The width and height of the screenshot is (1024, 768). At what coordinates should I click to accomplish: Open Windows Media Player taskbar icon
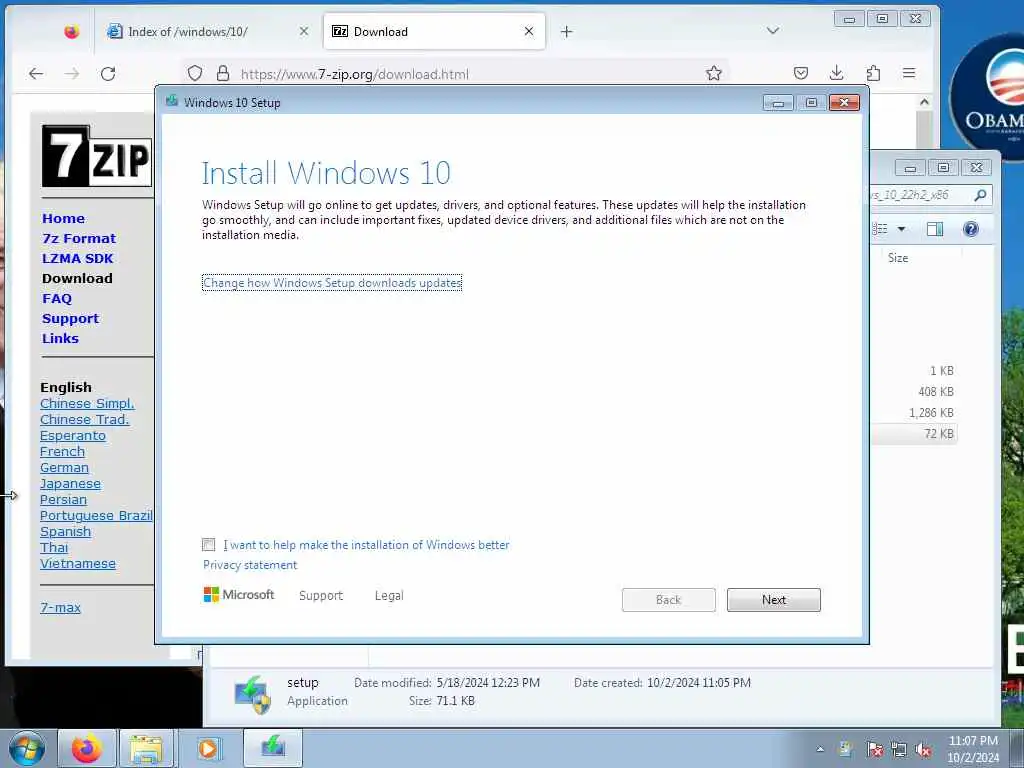pyautogui.click(x=209, y=748)
